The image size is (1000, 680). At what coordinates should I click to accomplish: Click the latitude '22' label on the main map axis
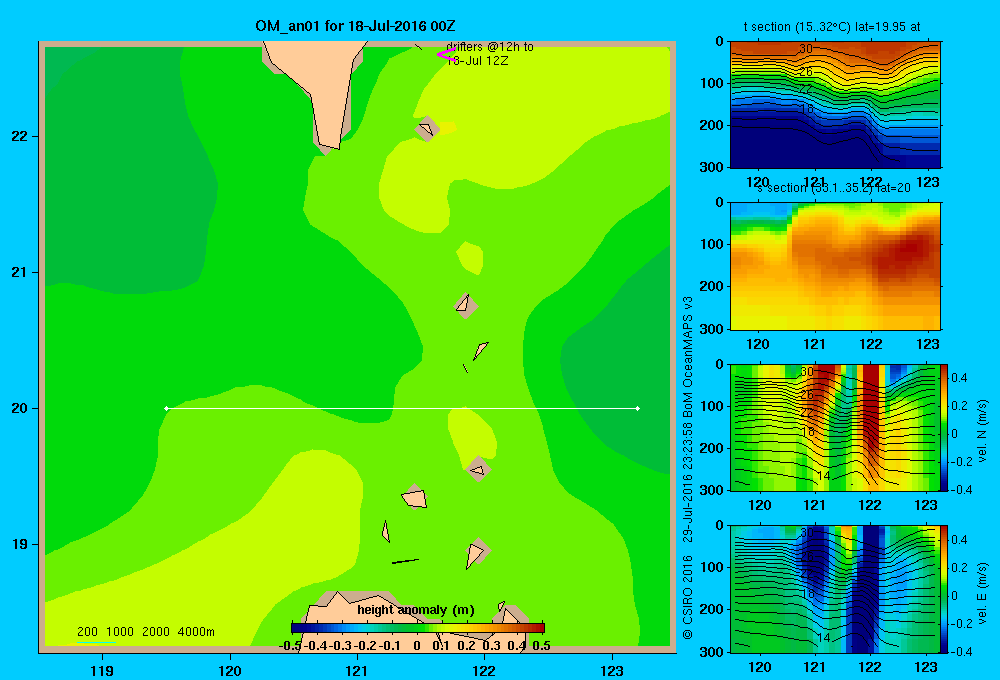point(20,137)
